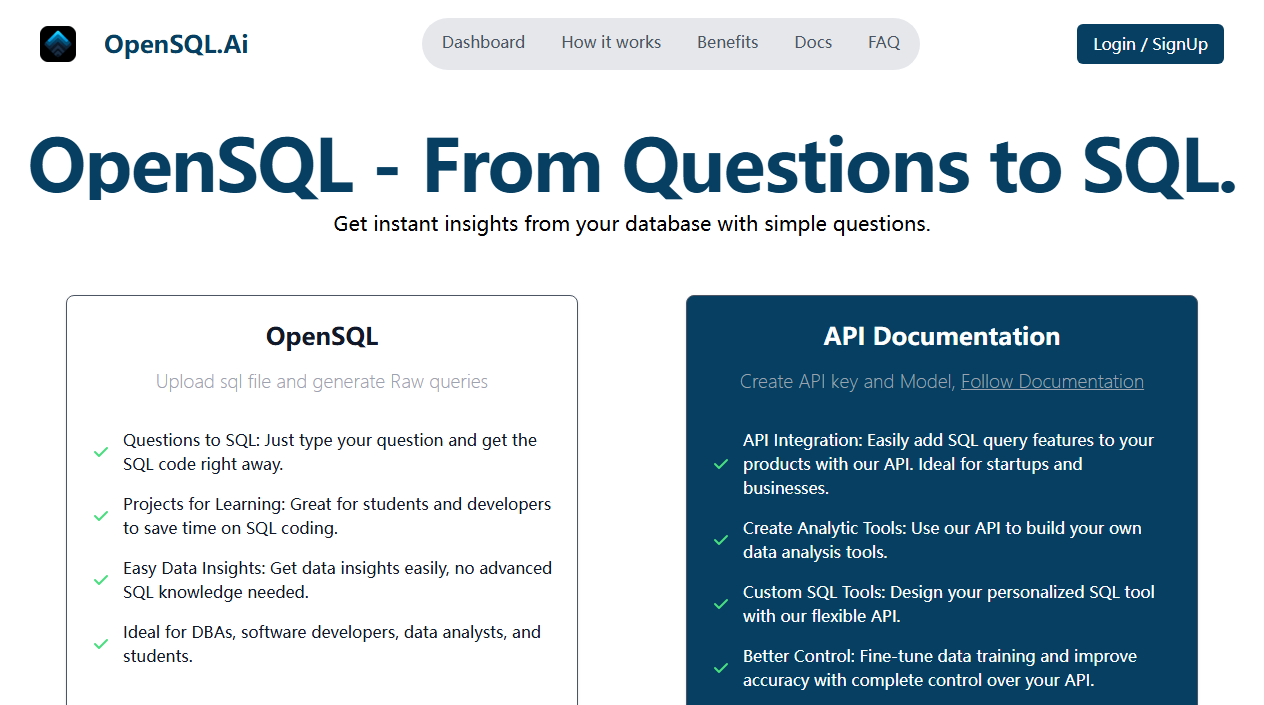Click the OpenSQL.Ai brand name text

[176, 44]
